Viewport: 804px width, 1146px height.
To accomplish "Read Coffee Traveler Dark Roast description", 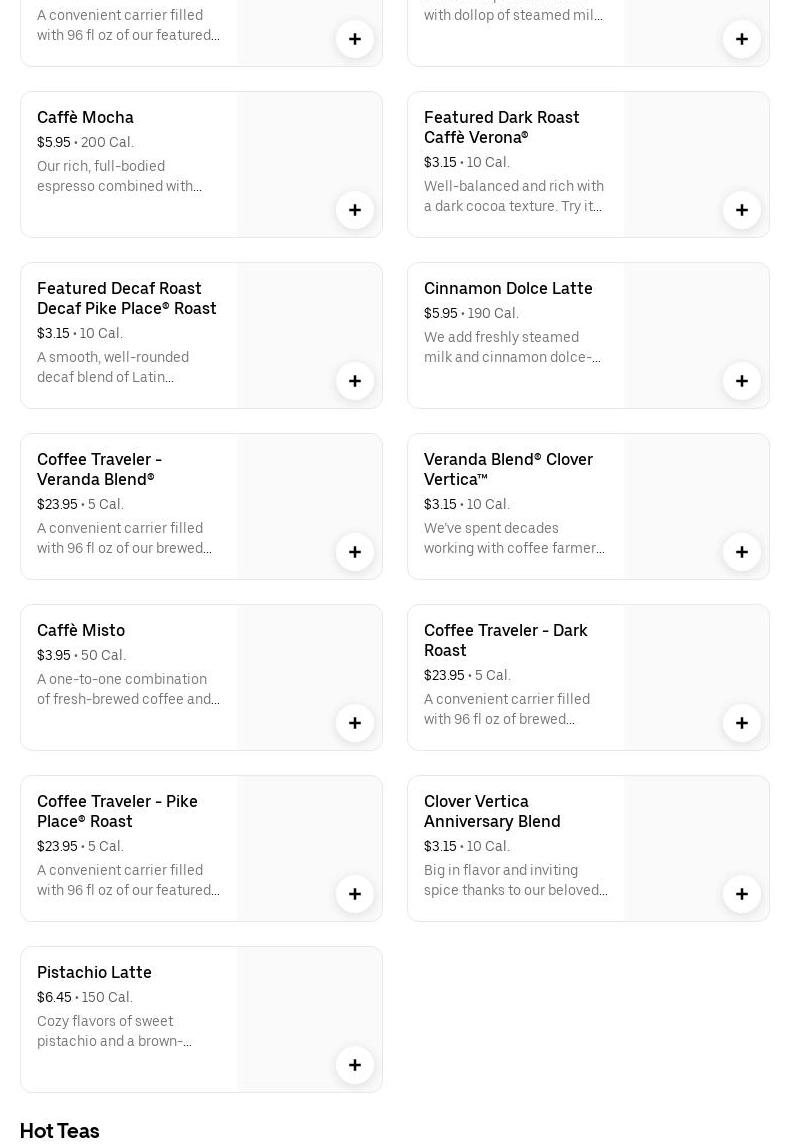I will pyautogui.click(x=507, y=709).
